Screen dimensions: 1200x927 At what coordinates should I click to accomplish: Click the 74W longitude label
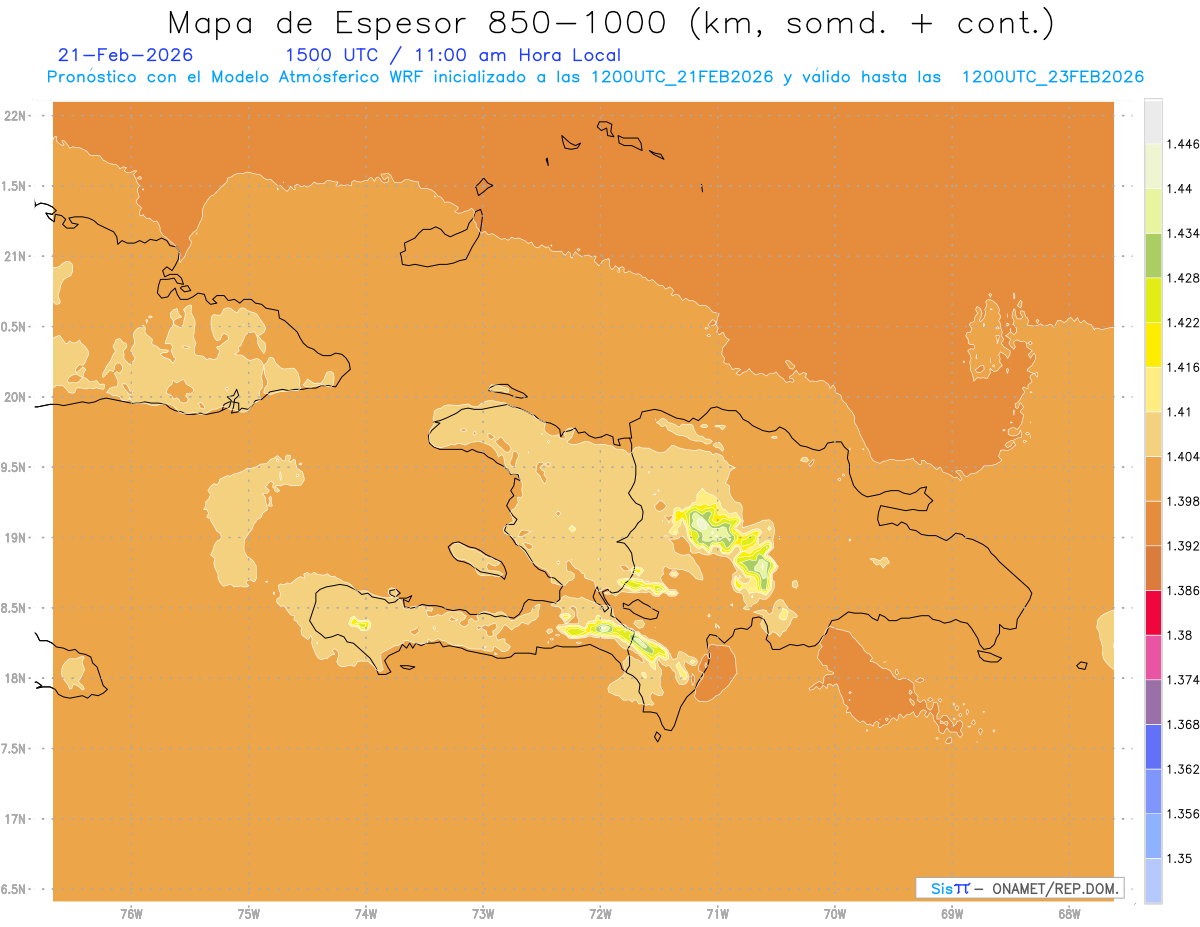[x=366, y=914]
